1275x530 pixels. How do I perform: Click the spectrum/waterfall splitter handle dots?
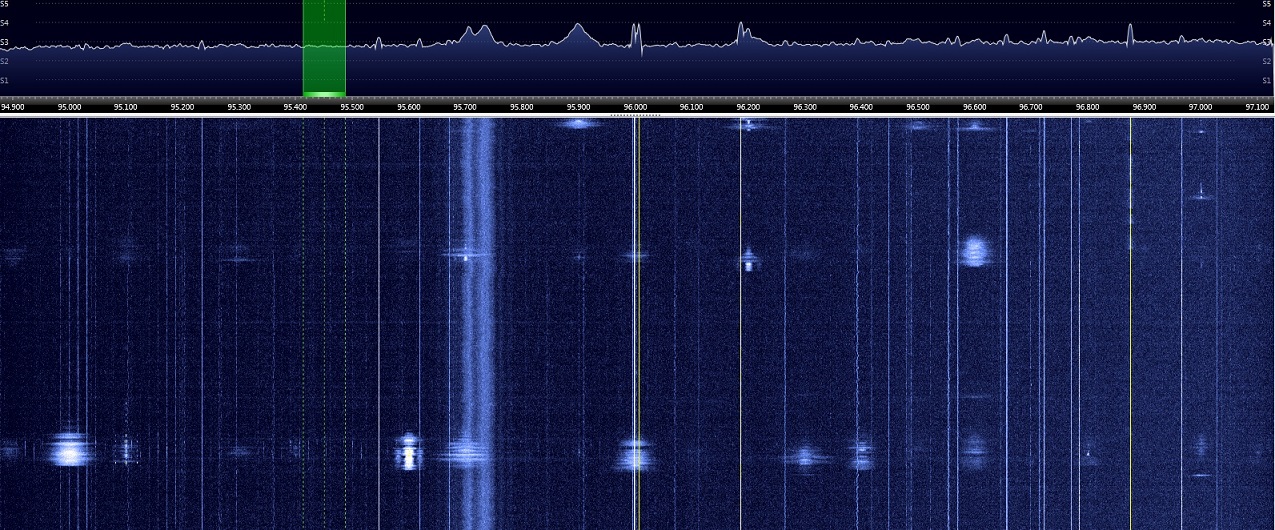click(635, 115)
